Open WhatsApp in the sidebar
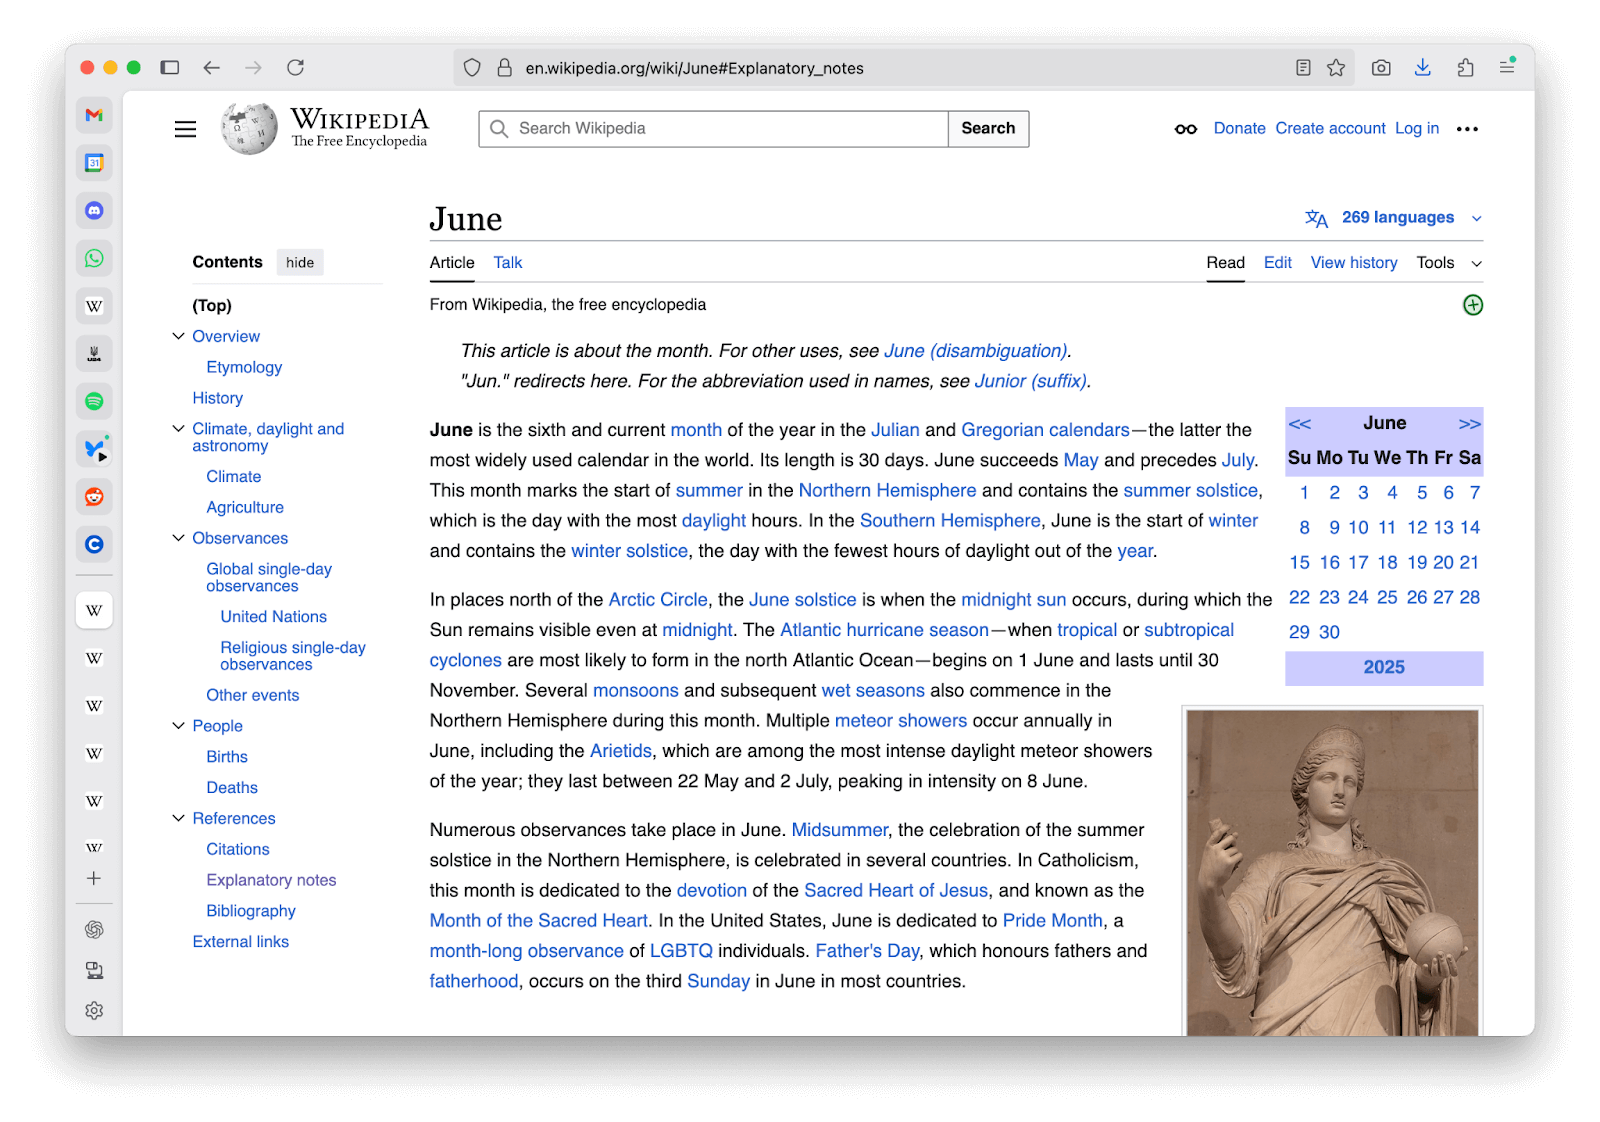Image resolution: width=1600 pixels, height=1122 pixels. click(x=94, y=258)
